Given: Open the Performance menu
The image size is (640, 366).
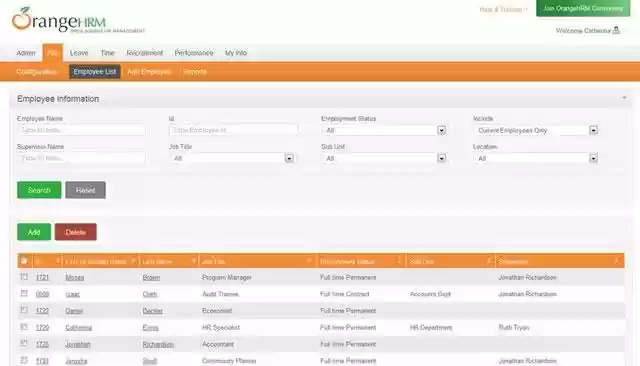Looking at the screenshot, I should pyautogui.click(x=194, y=53).
